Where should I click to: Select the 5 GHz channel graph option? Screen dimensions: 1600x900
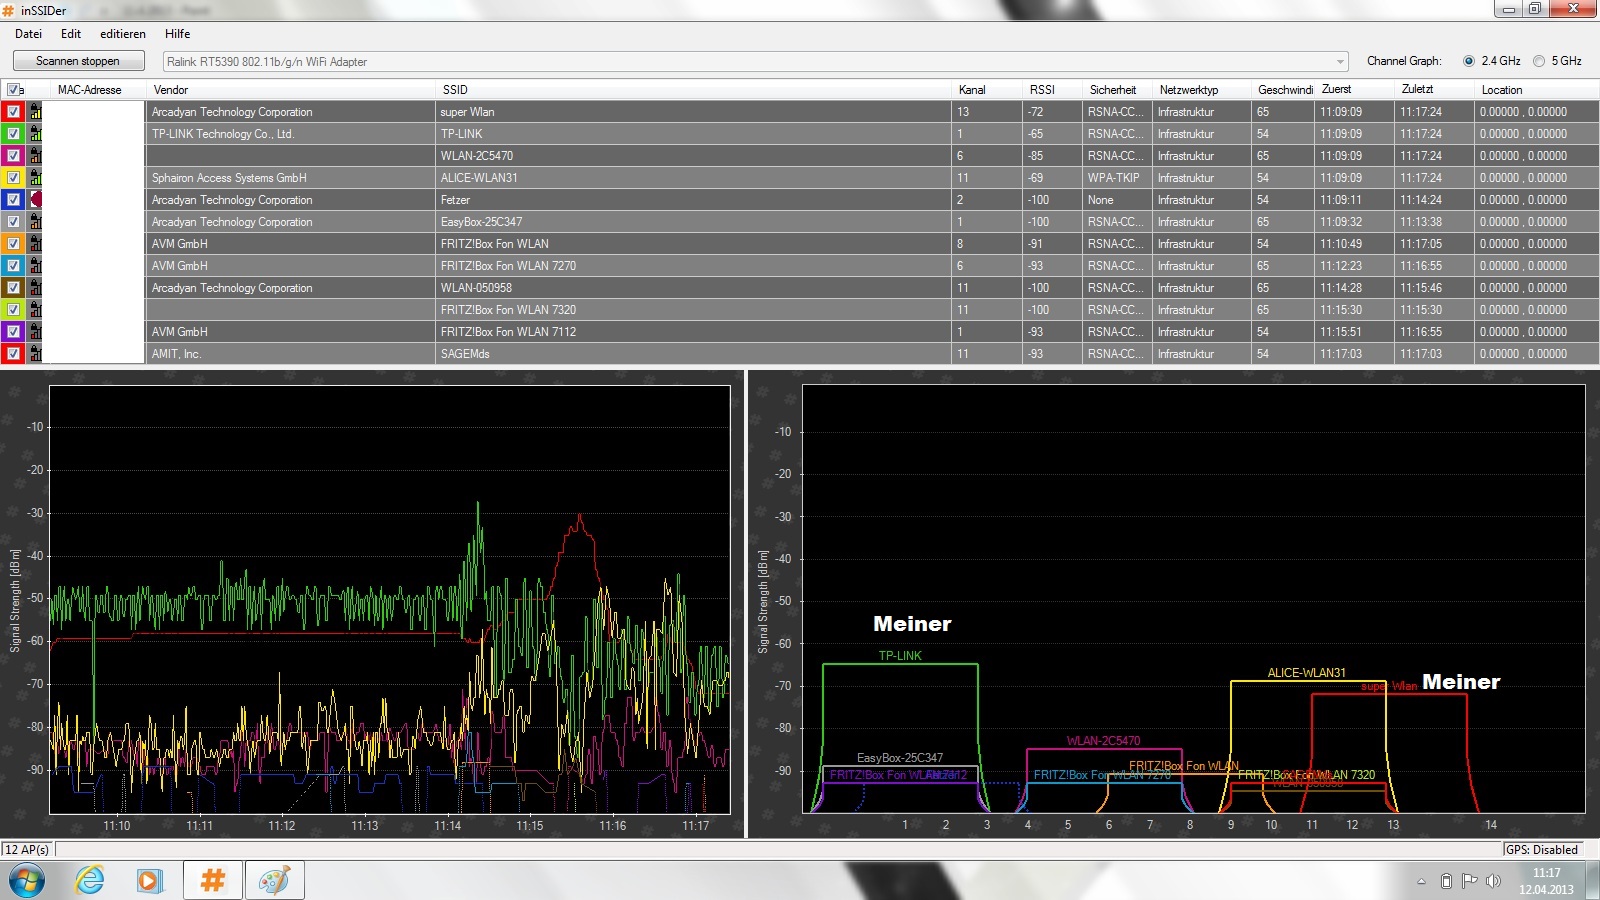point(1539,61)
